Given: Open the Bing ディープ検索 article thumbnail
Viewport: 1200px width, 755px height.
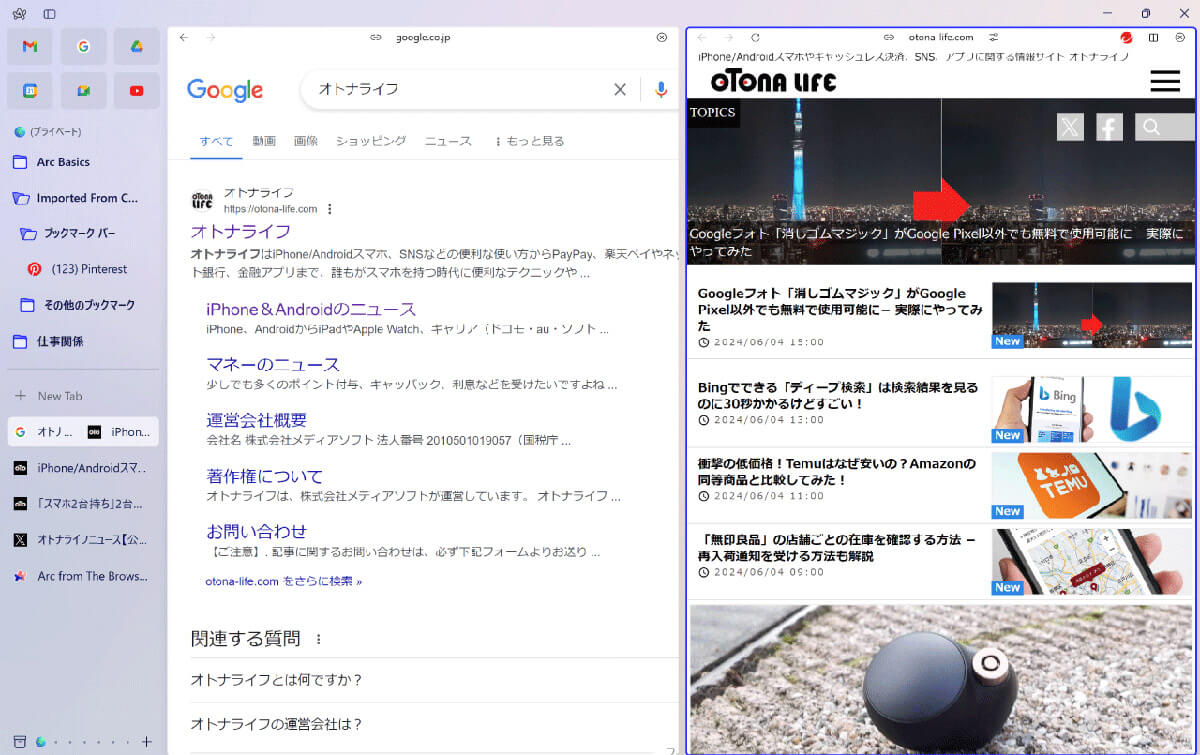Looking at the screenshot, I should click(x=1092, y=409).
